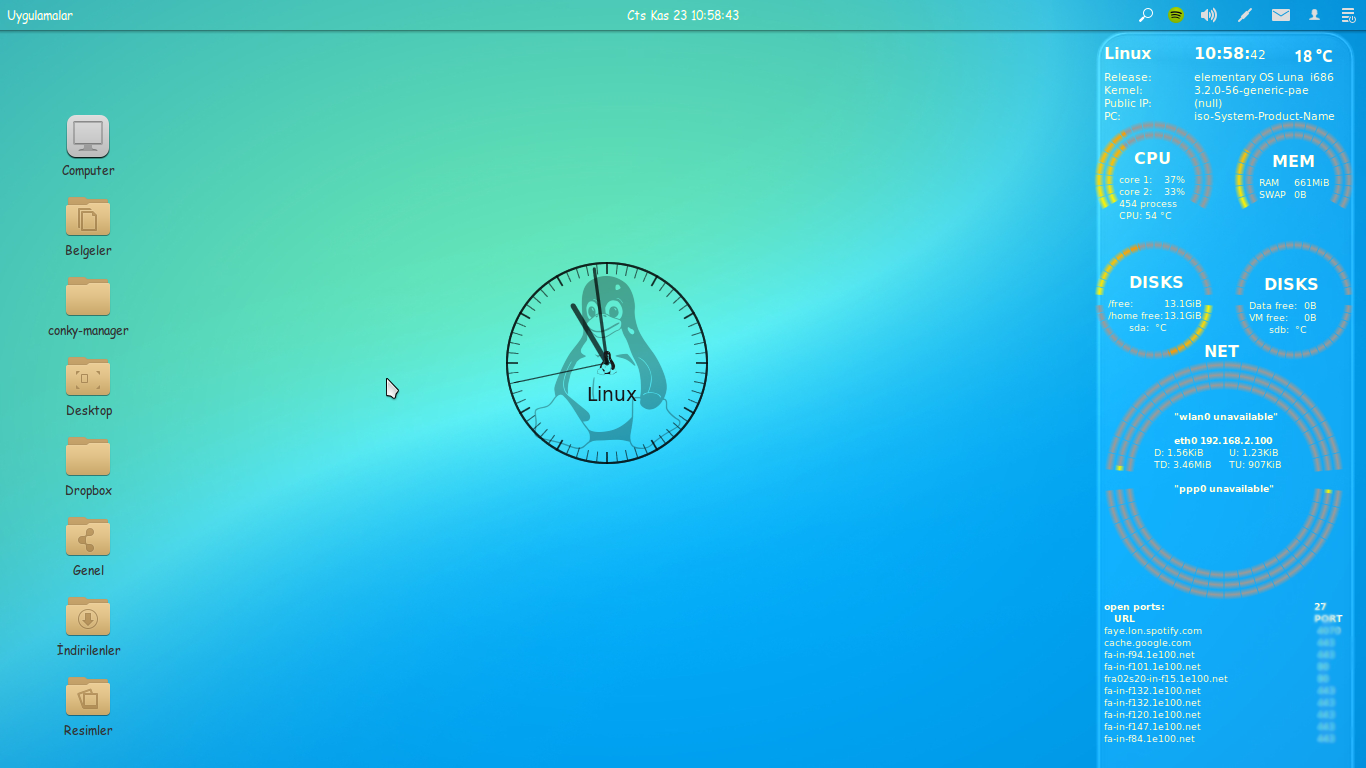The width and height of the screenshot is (1366, 768).
Task: Click the DISKS title above 'Data free'
Action: pyautogui.click(x=1291, y=285)
